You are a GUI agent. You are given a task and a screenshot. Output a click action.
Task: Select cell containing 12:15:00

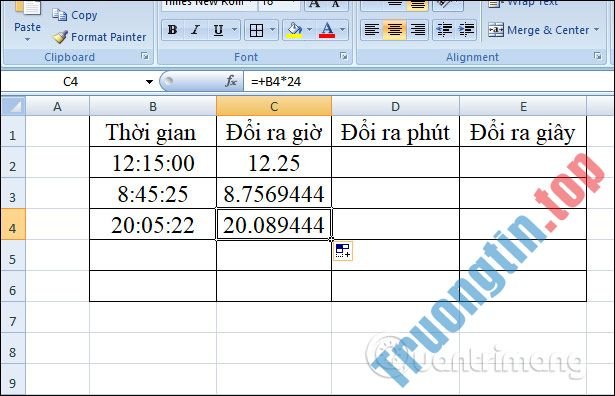(153, 163)
